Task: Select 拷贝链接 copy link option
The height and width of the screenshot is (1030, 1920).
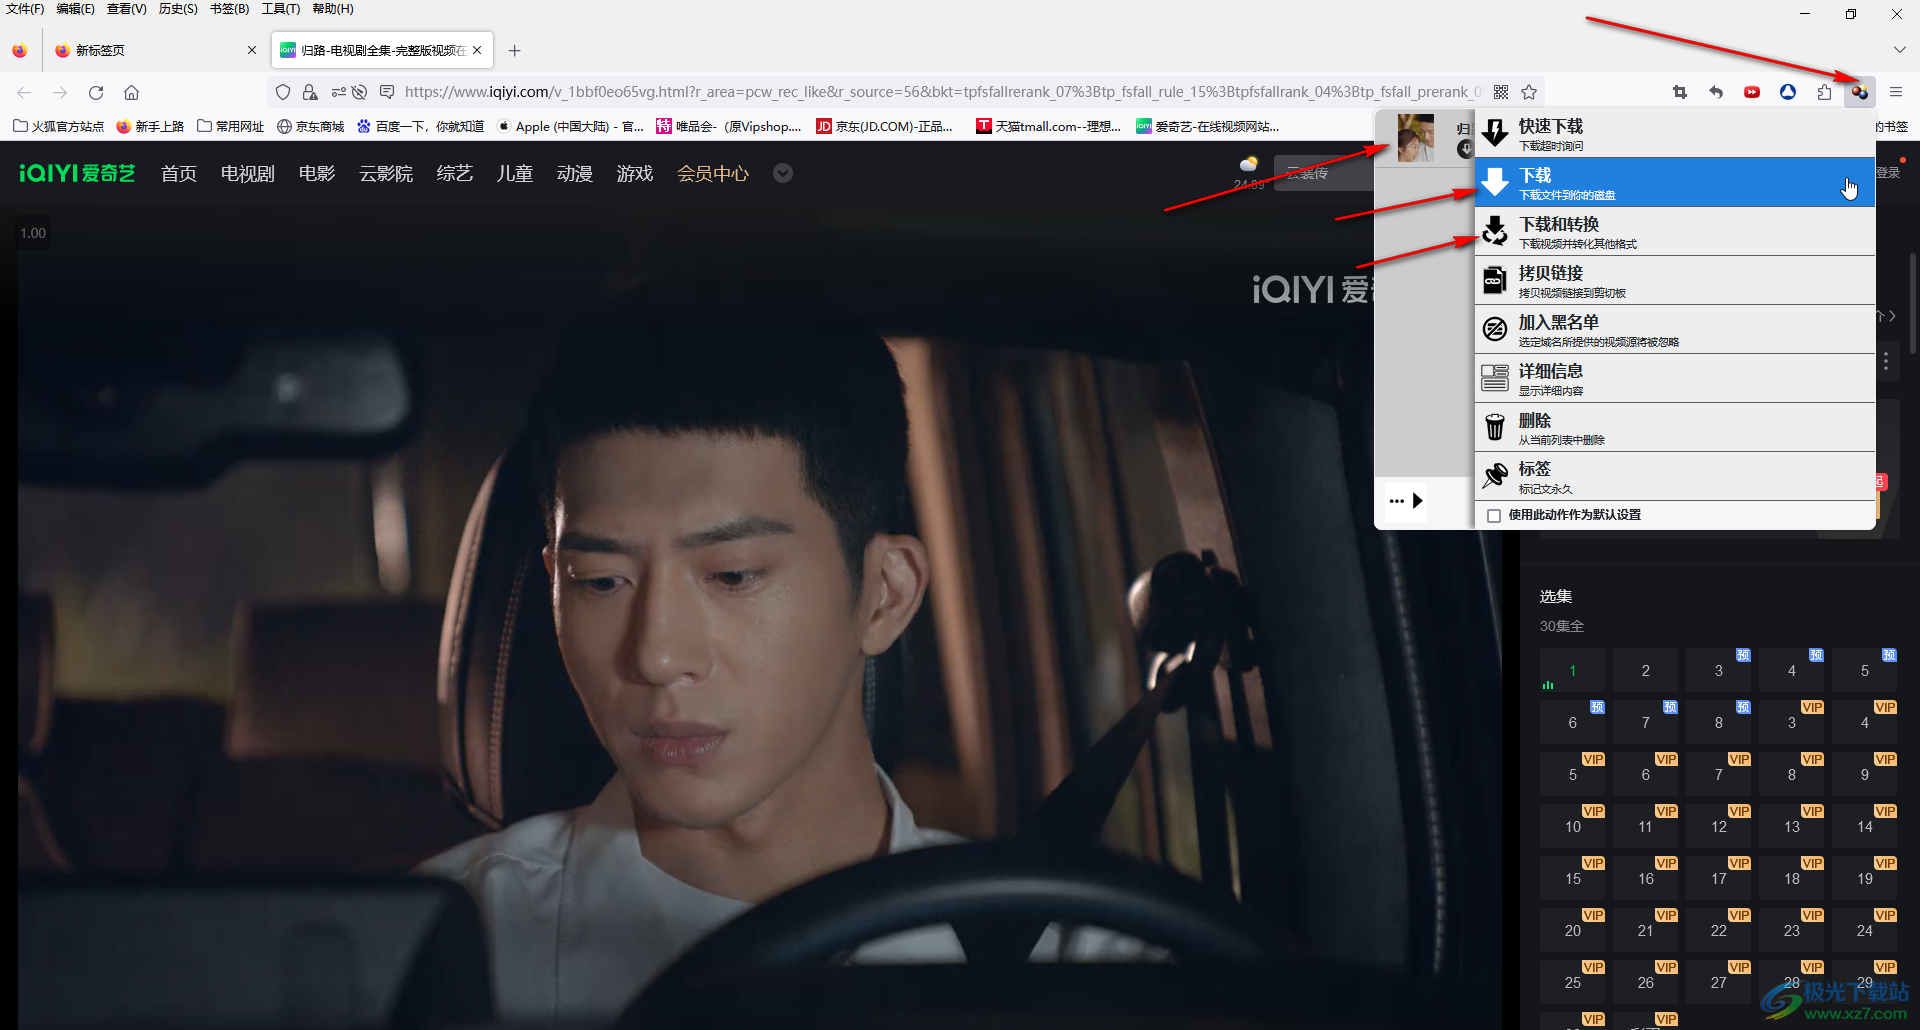Action: click(1675, 280)
